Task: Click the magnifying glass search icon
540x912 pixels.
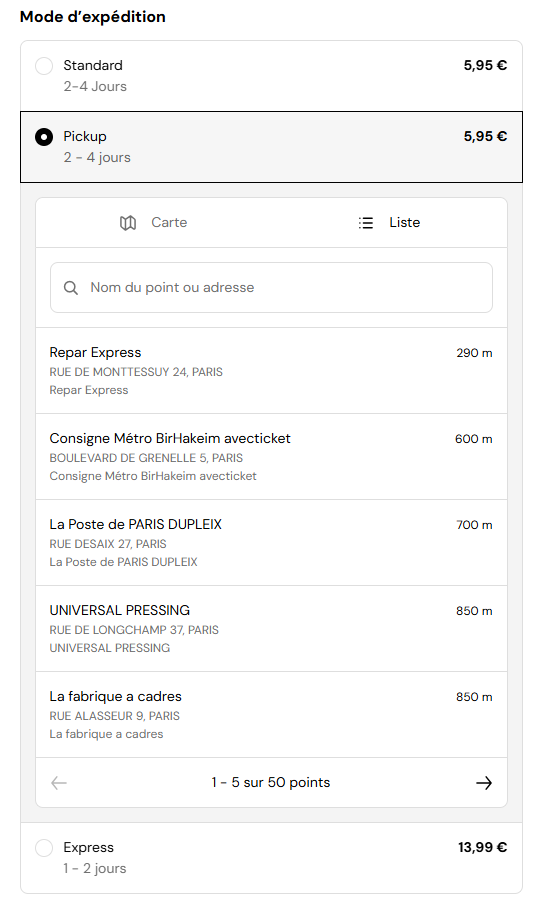Action: pos(70,287)
